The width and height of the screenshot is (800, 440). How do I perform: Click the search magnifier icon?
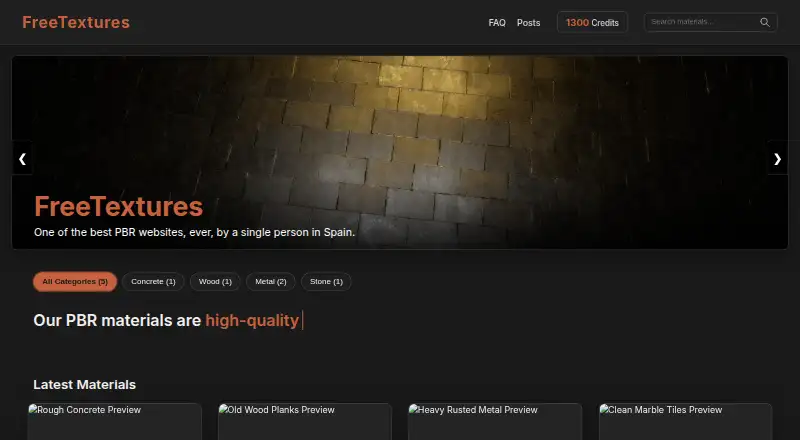coord(764,22)
